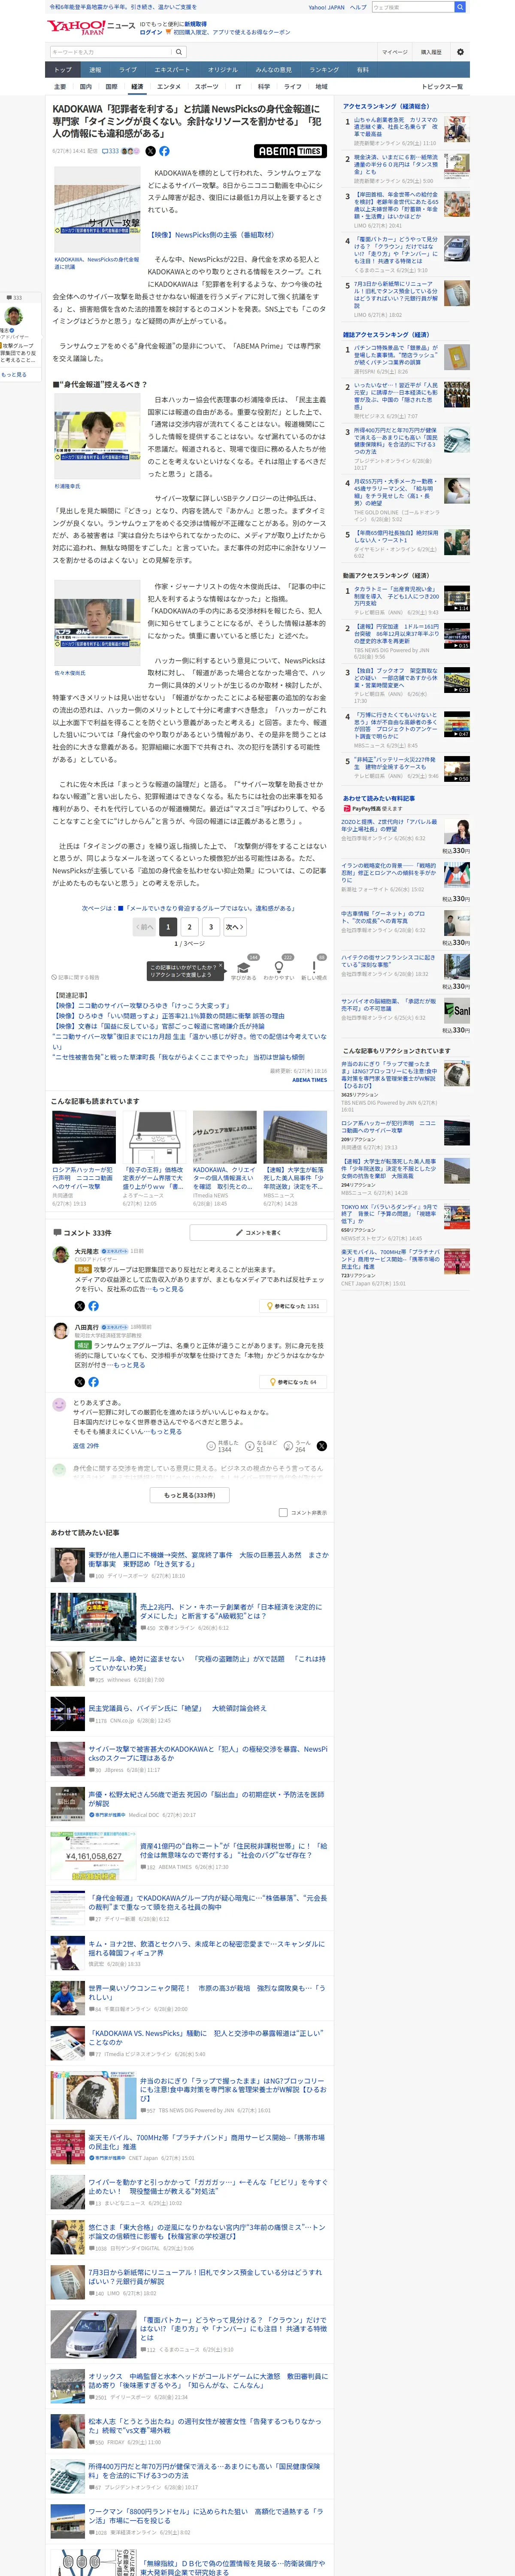The height and width of the screenshot is (2576, 515).
Task: Click the top web search input field
Action: (x=412, y=7)
